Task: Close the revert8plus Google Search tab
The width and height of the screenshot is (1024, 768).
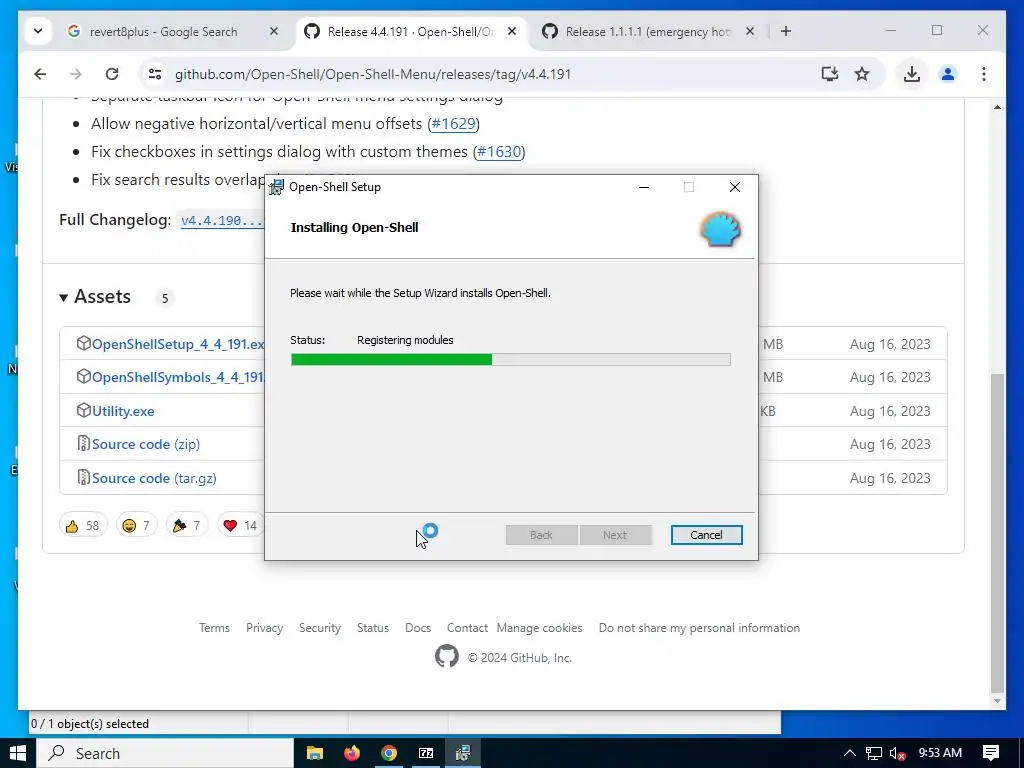Action: [x=274, y=31]
